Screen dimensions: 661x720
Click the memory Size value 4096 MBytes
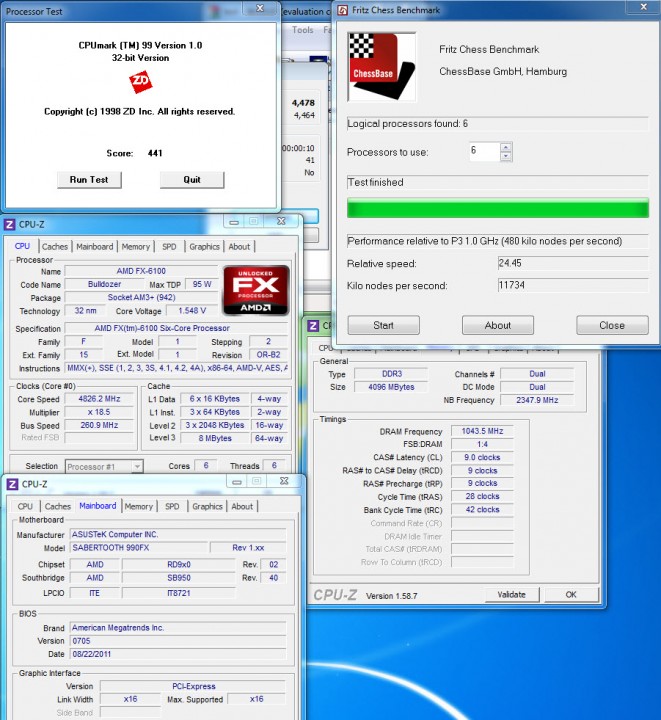tap(391, 387)
